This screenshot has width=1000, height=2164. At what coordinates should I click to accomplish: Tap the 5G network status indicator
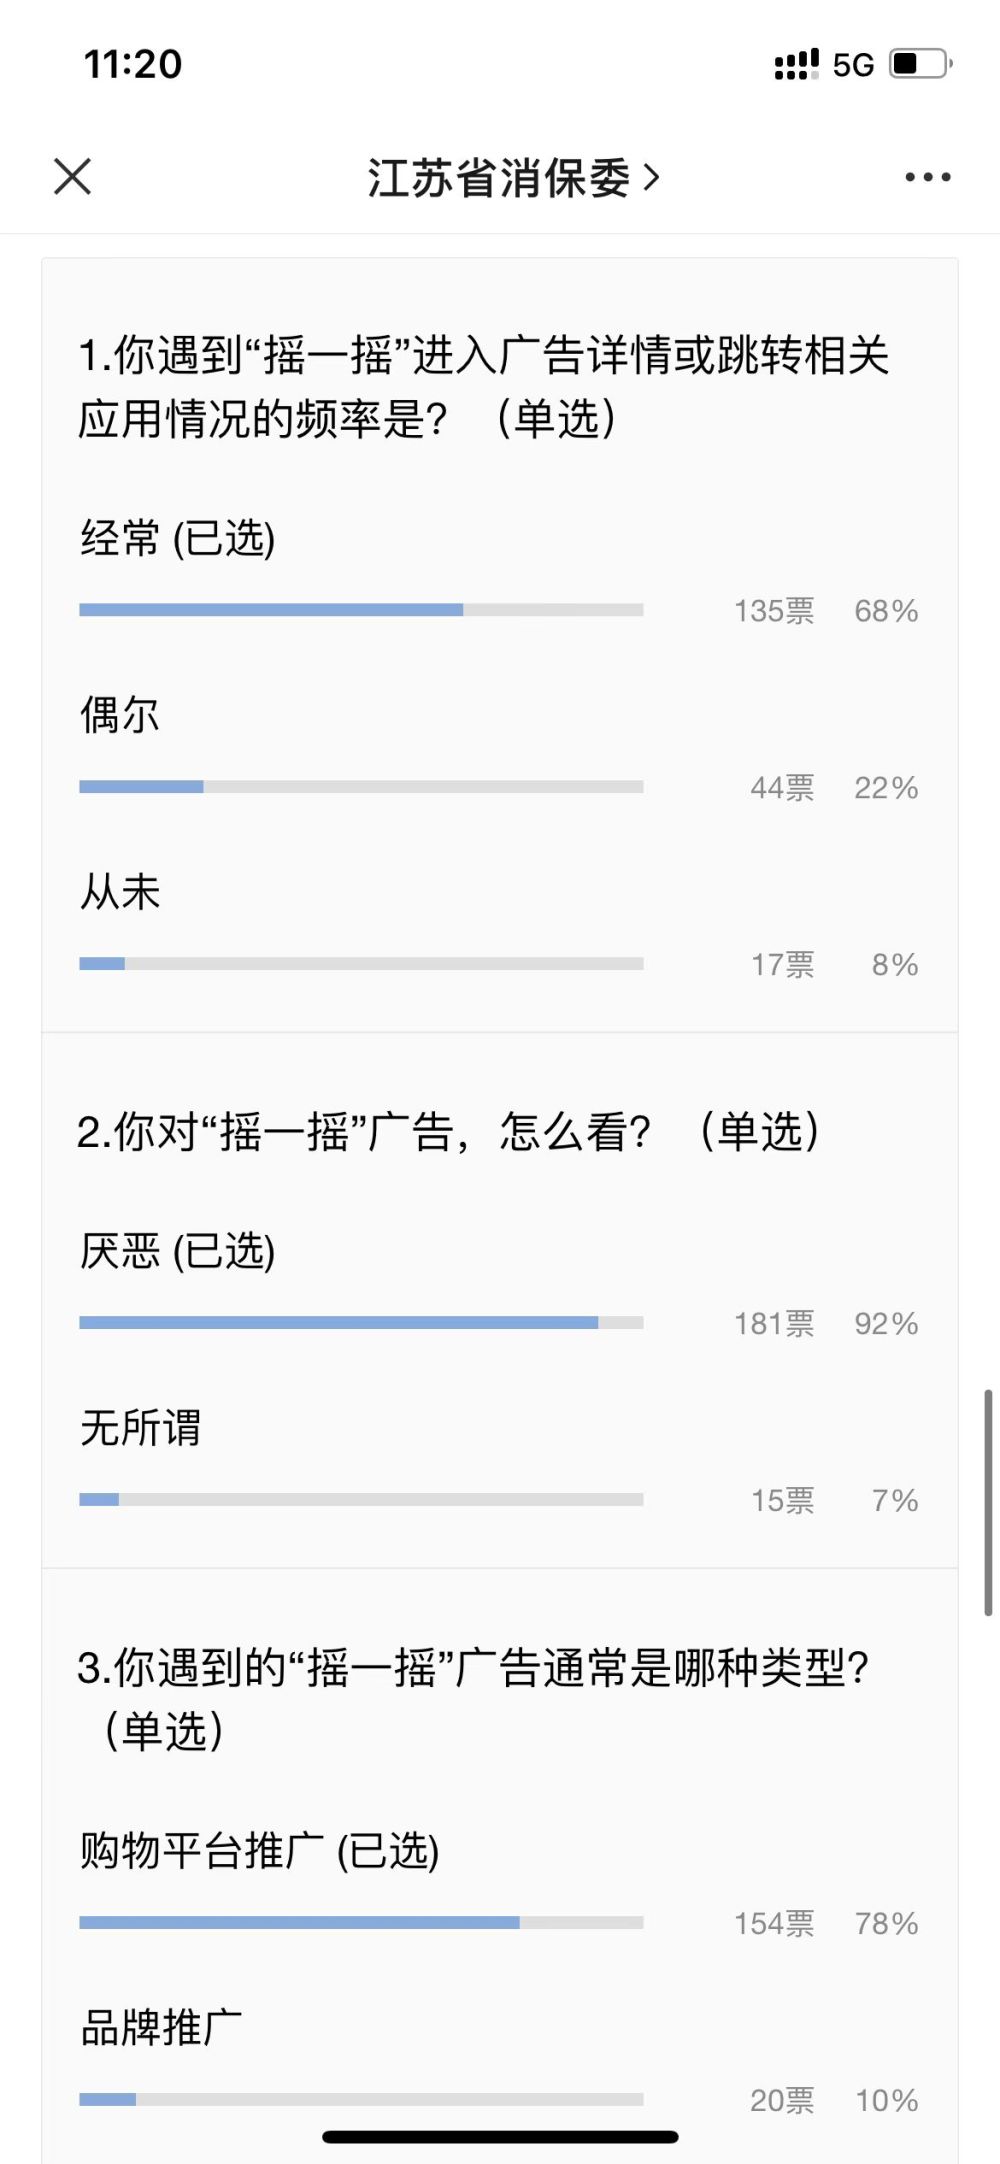pos(853,65)
